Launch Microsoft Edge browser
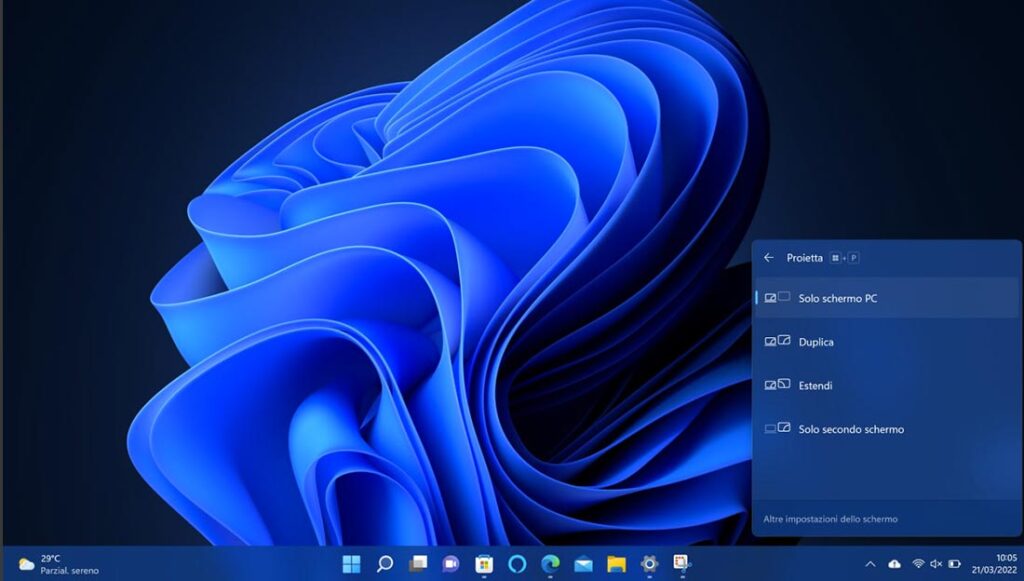 point(551,563)
